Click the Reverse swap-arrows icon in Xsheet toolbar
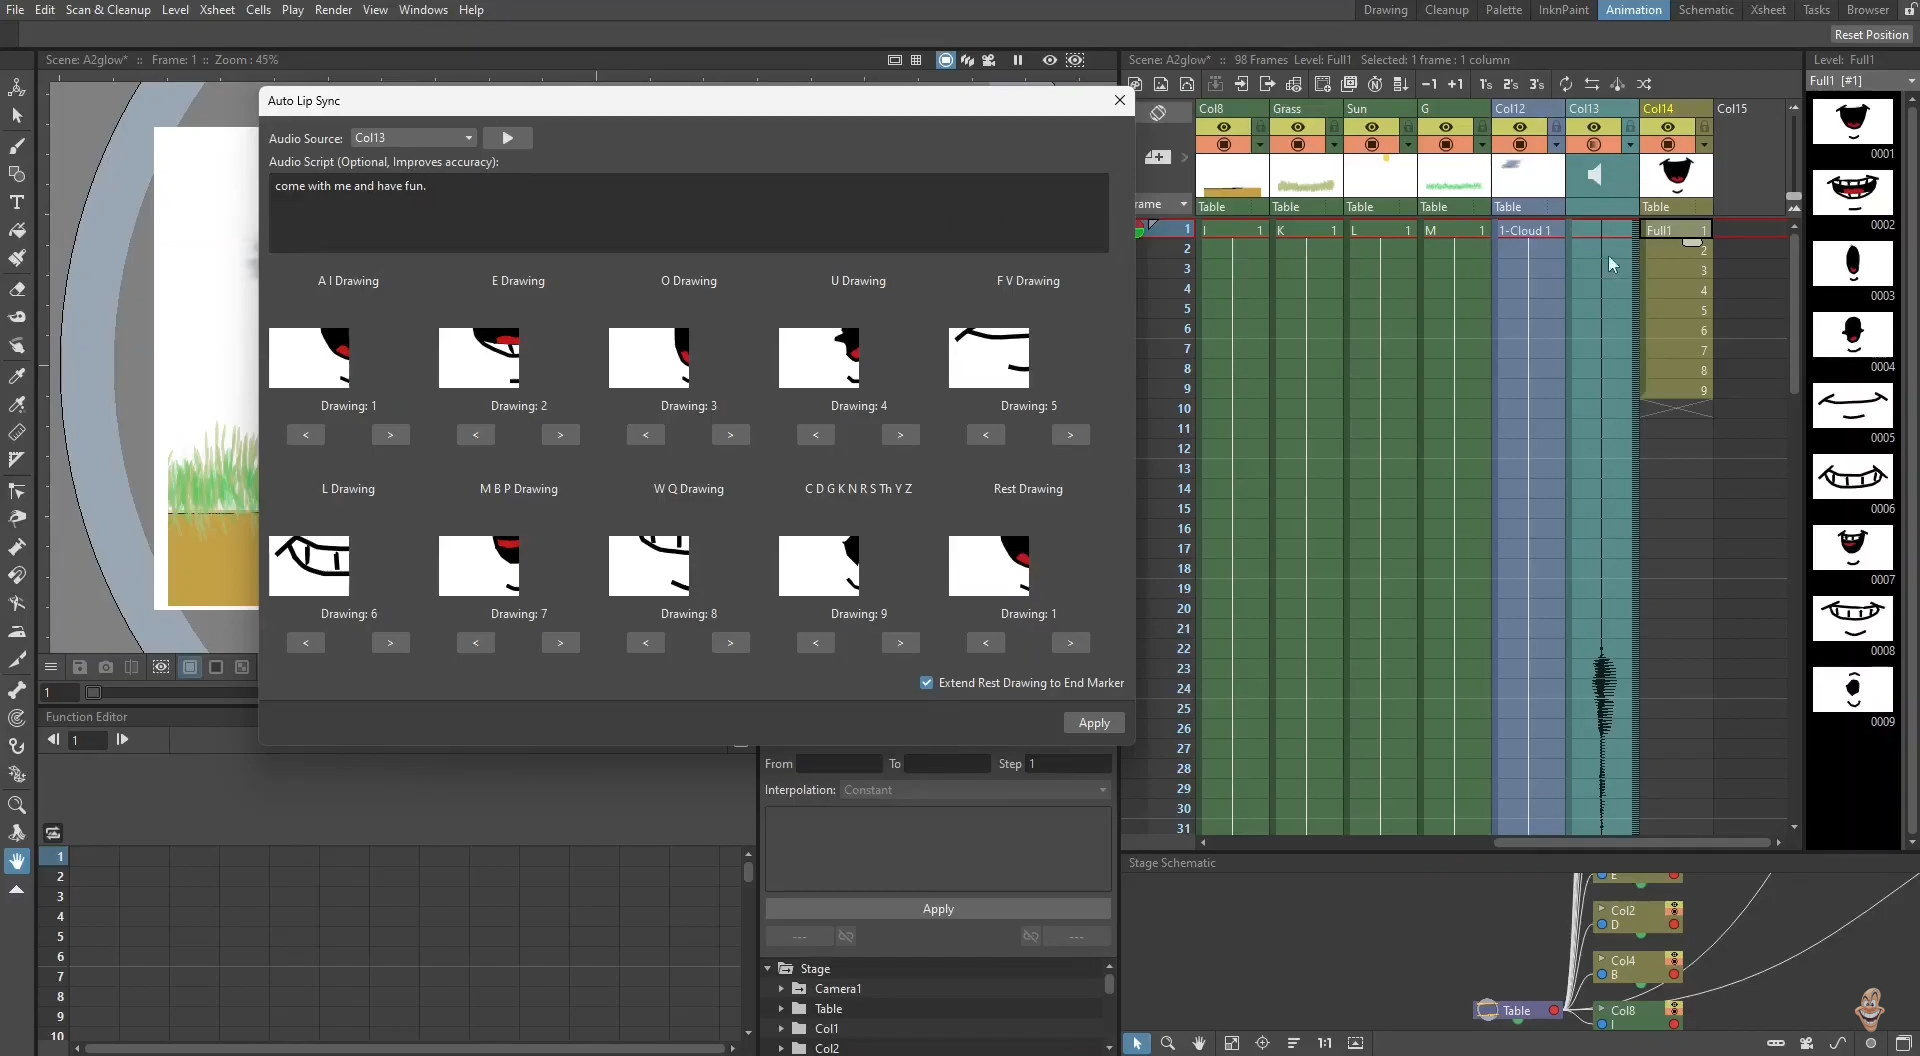Image resolution: width=1920 pixels, height=1056 pixels. click(1592, 84)
